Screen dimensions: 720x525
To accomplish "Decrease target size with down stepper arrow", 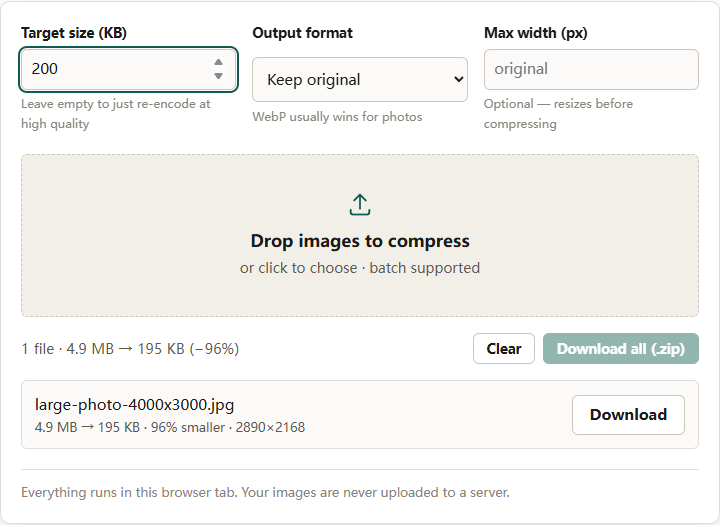I will 219,76.
